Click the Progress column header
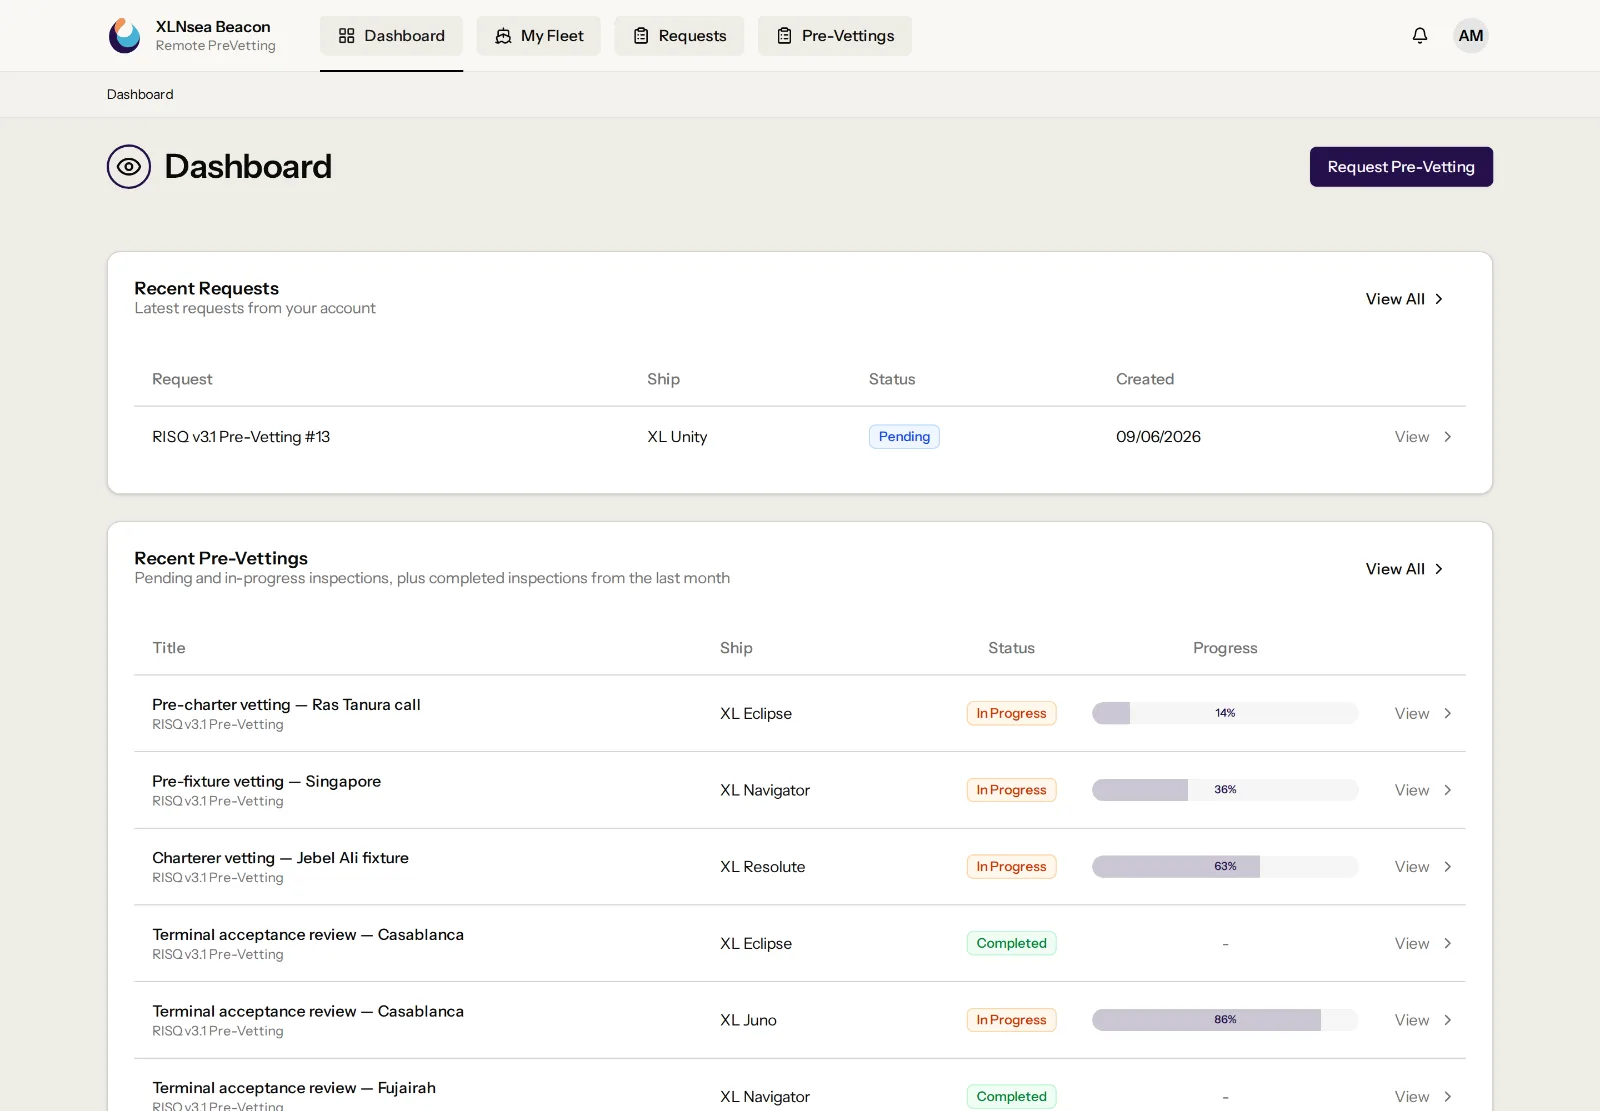Screen dimensions: 1600x1111 click(1225, 648)
